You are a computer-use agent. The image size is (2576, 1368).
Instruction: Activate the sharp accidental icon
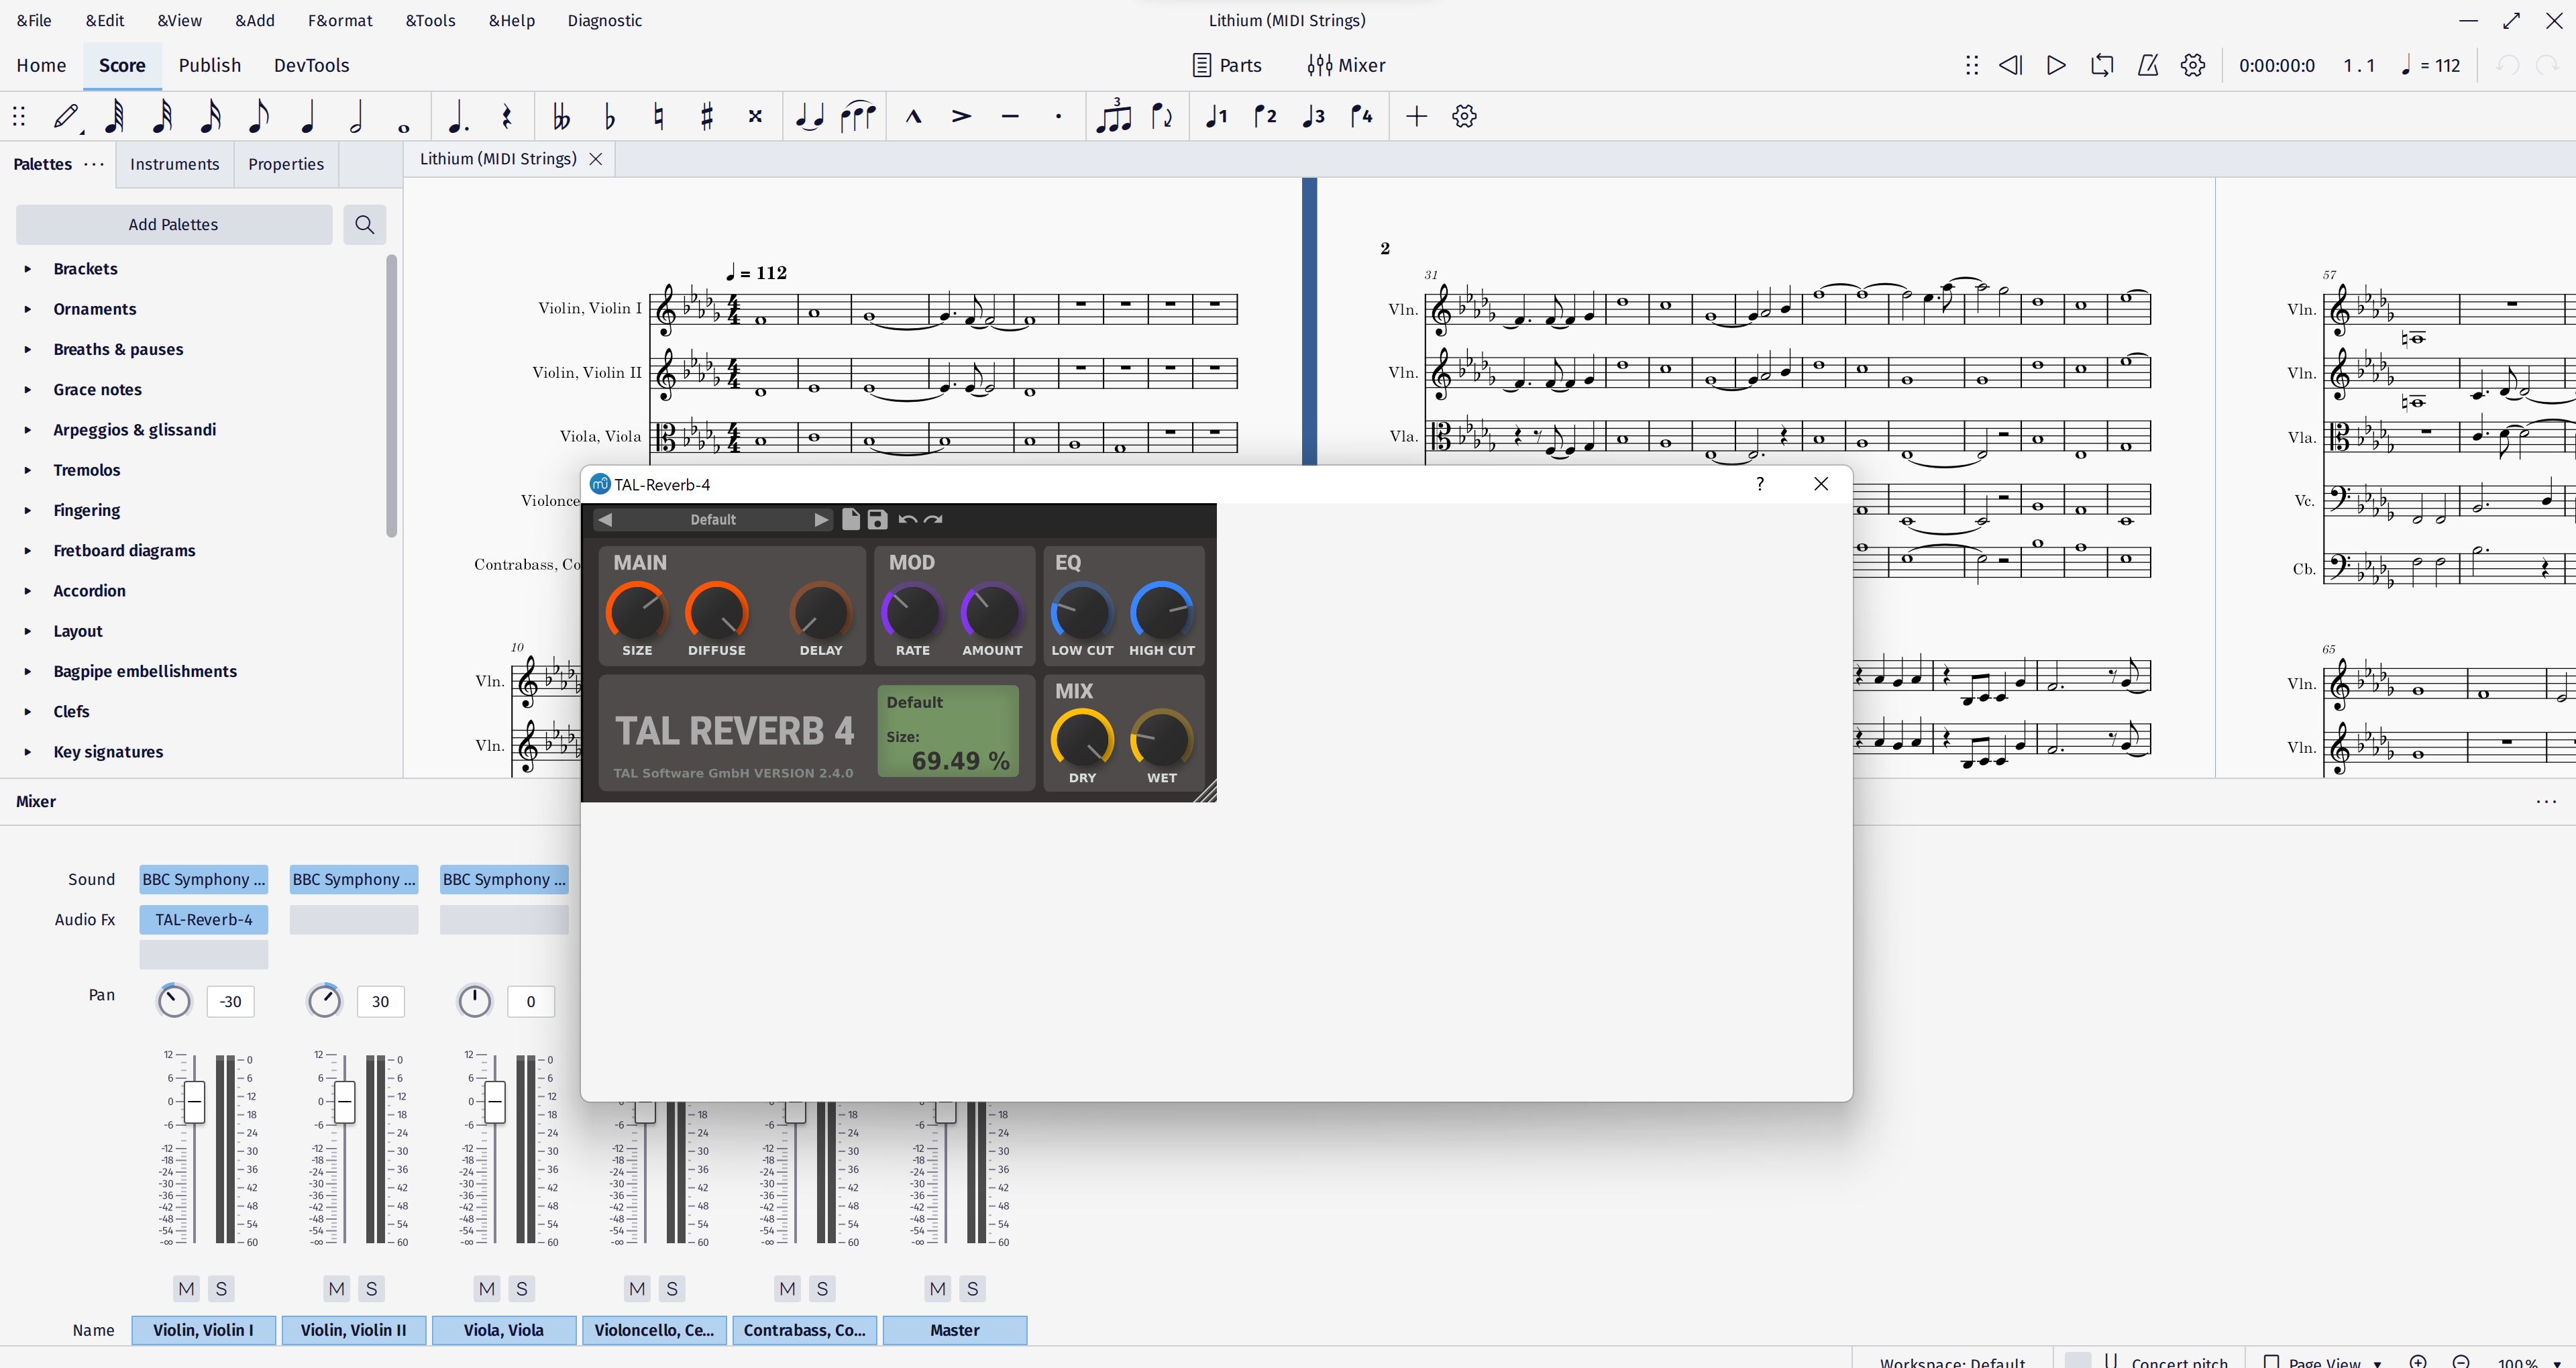pyautogui.click(x=707, y=116)
